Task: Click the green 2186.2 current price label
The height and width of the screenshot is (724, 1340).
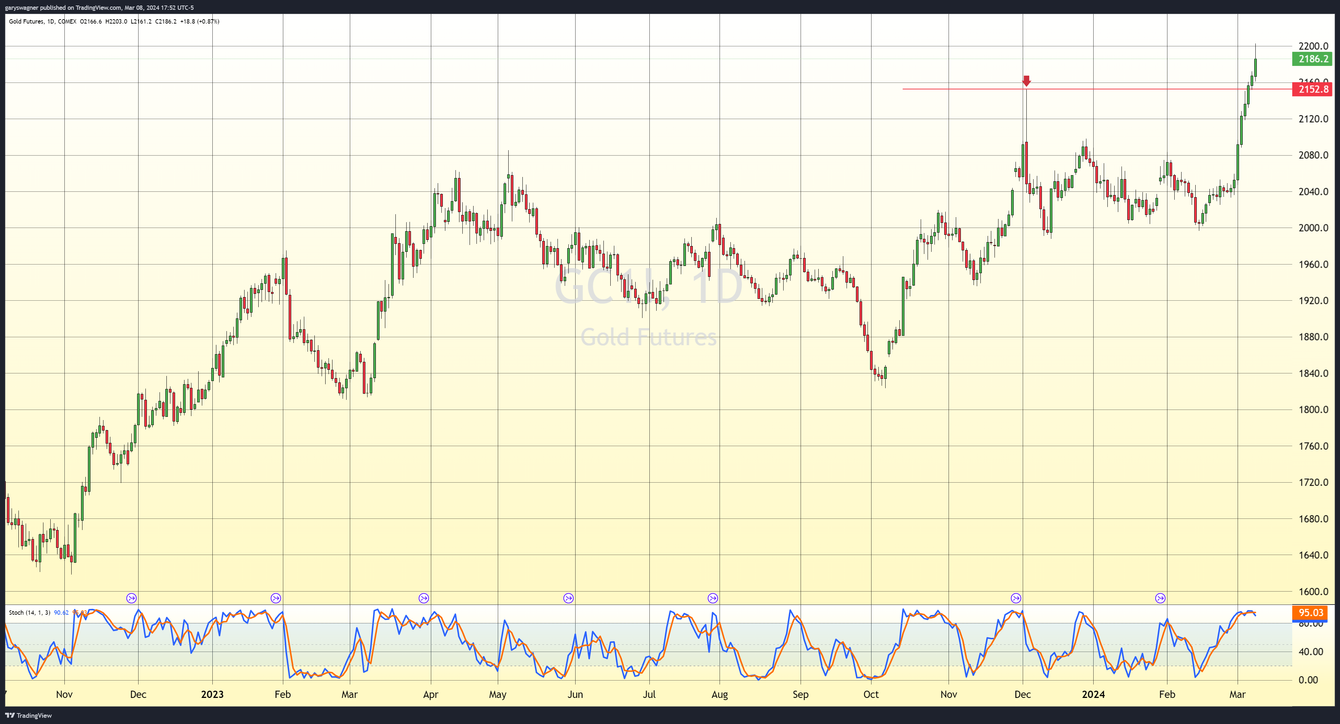Action: point(1310,59)
